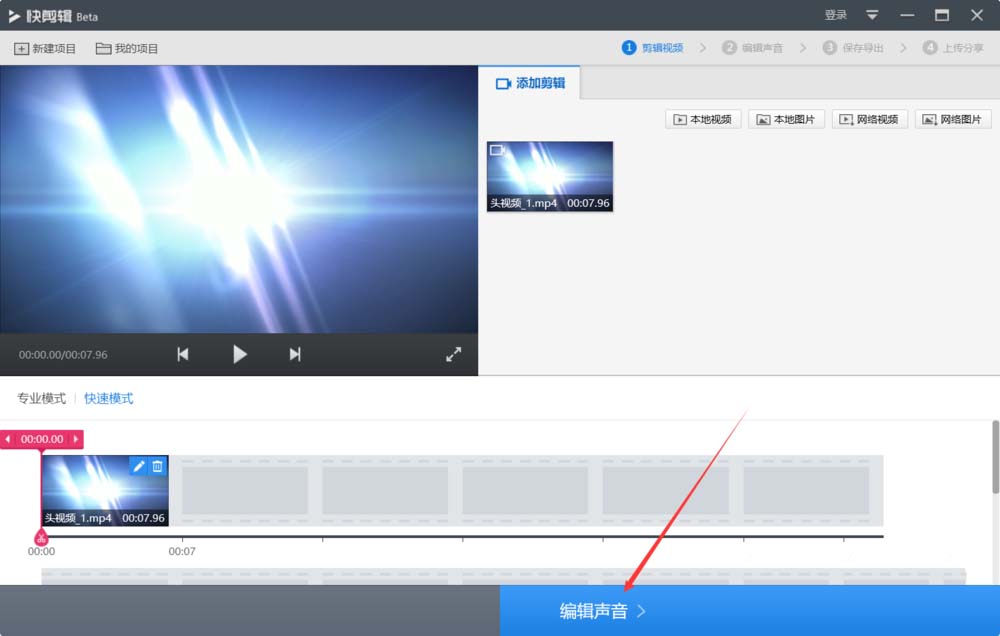
Task: Add a video with the 本地视频 button
Action: click(x=704, y=119)
